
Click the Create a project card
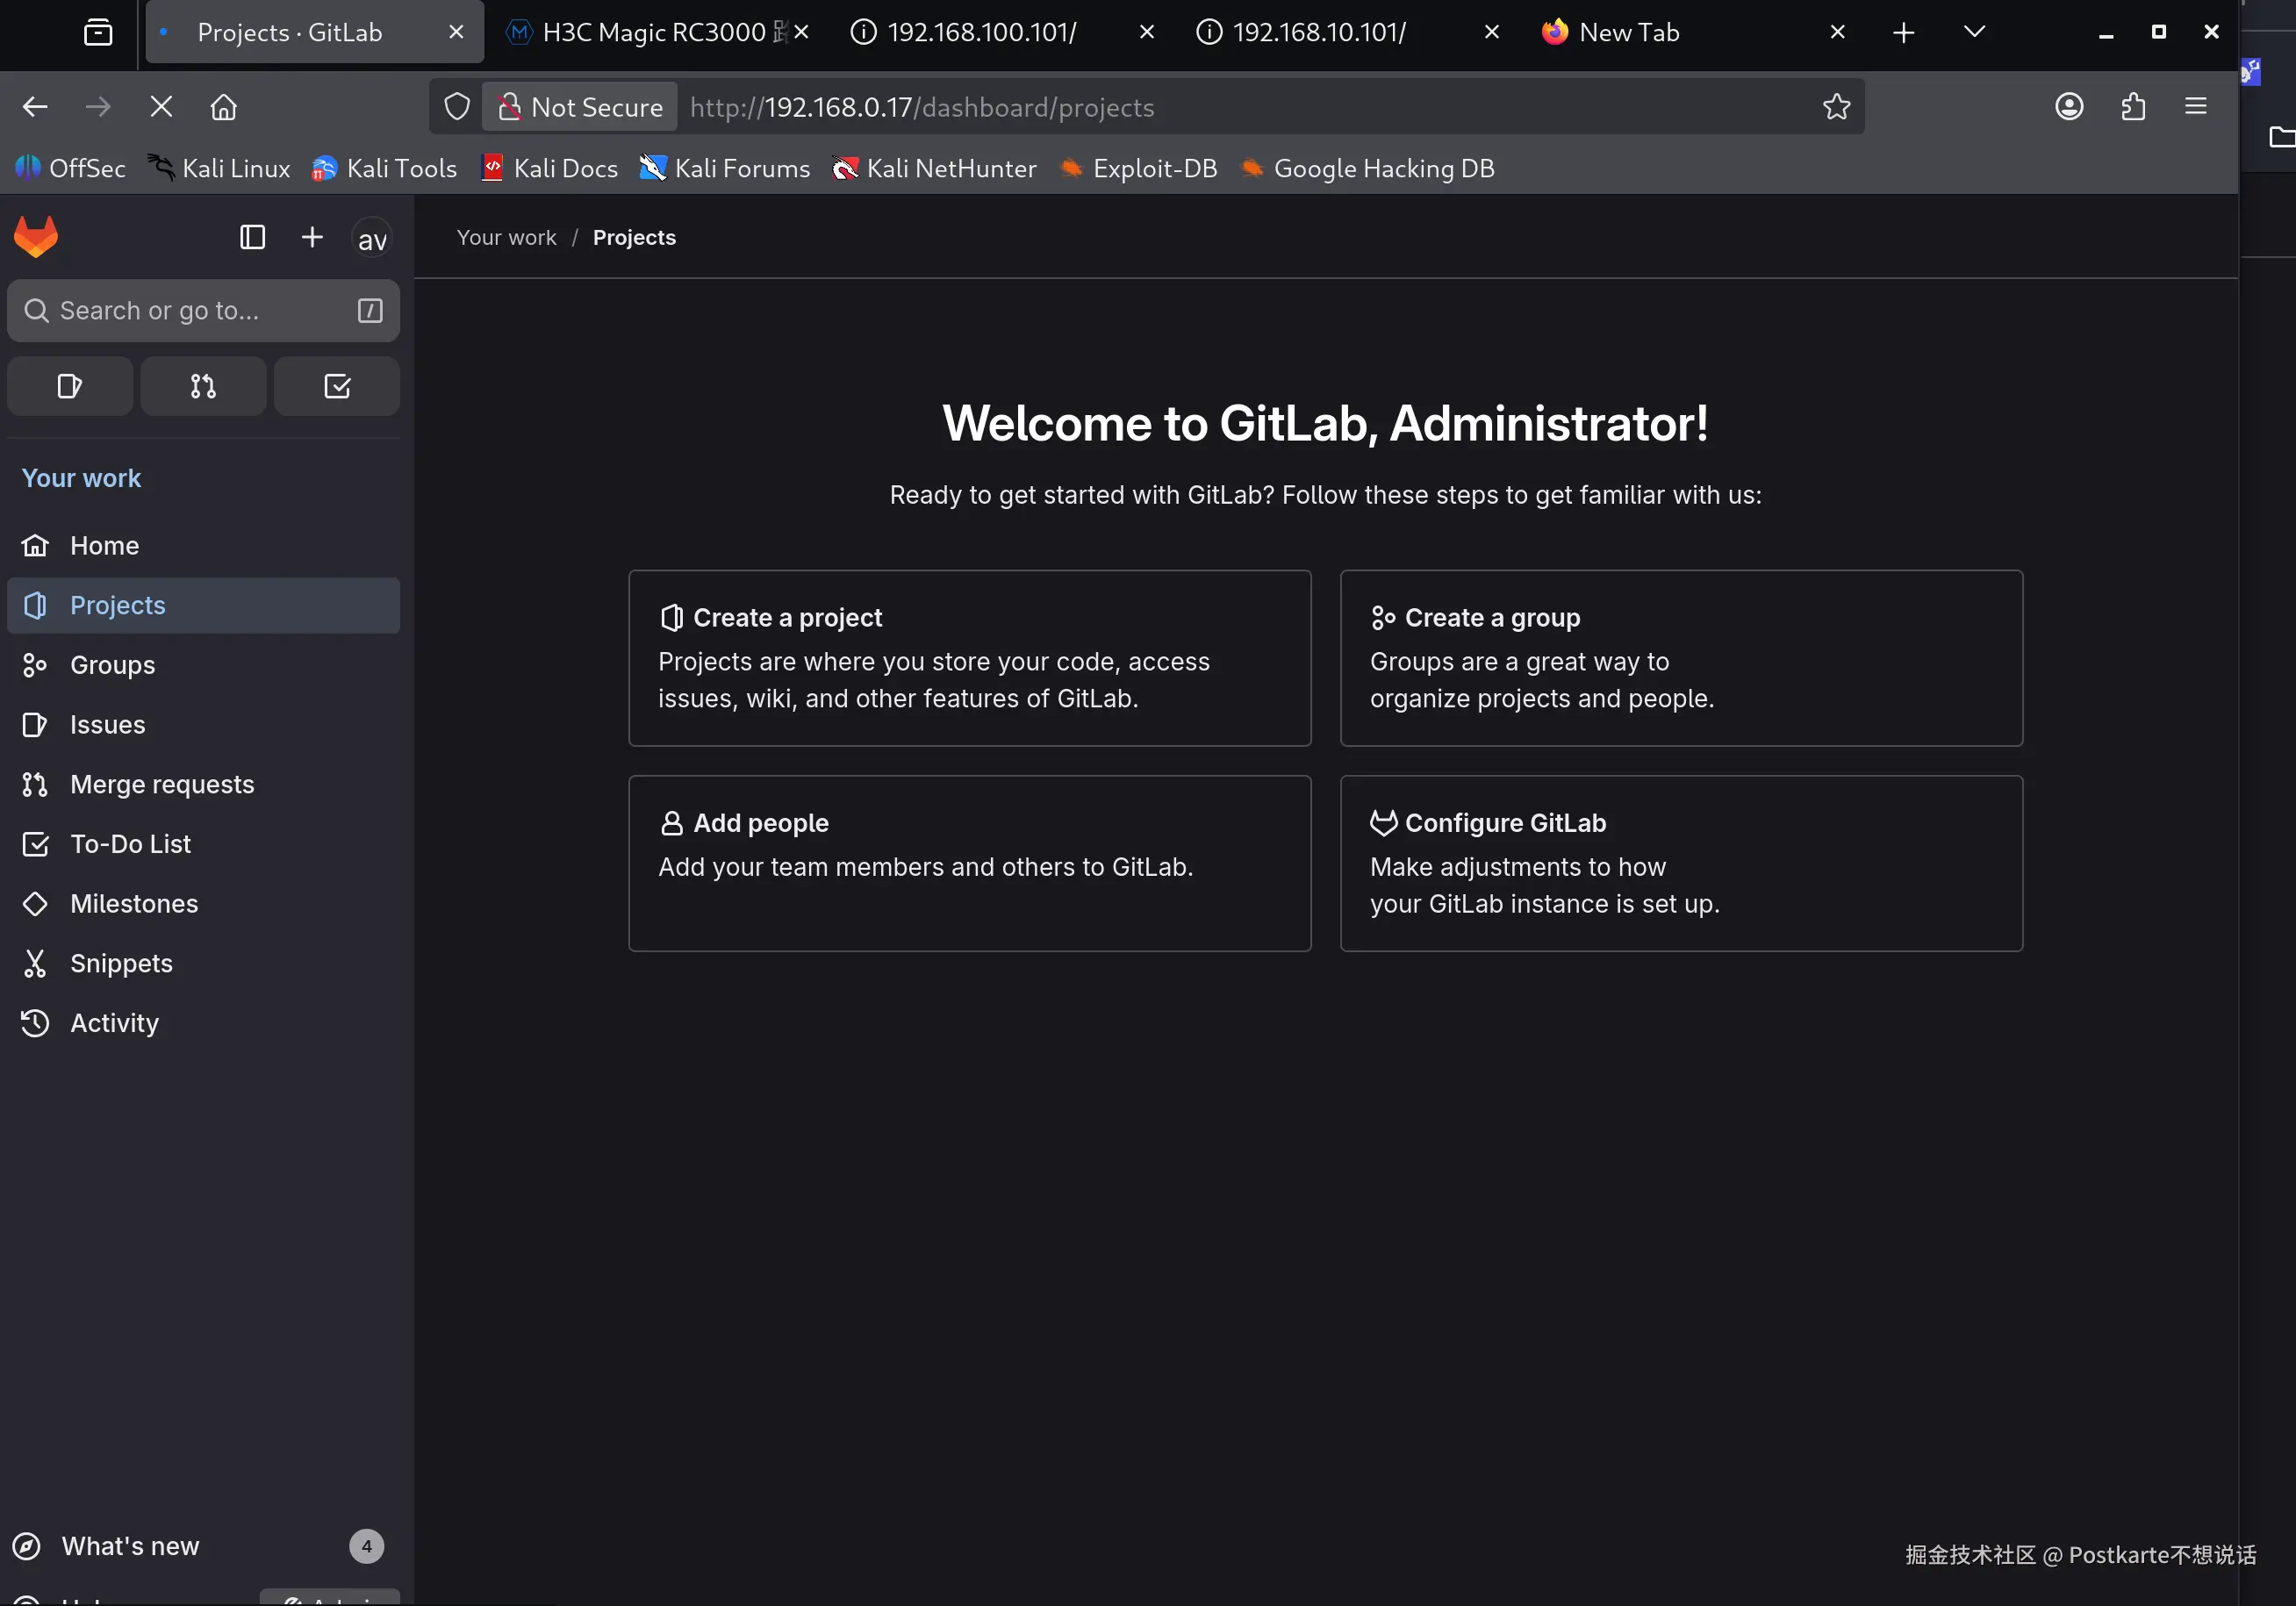coord(969,658)
